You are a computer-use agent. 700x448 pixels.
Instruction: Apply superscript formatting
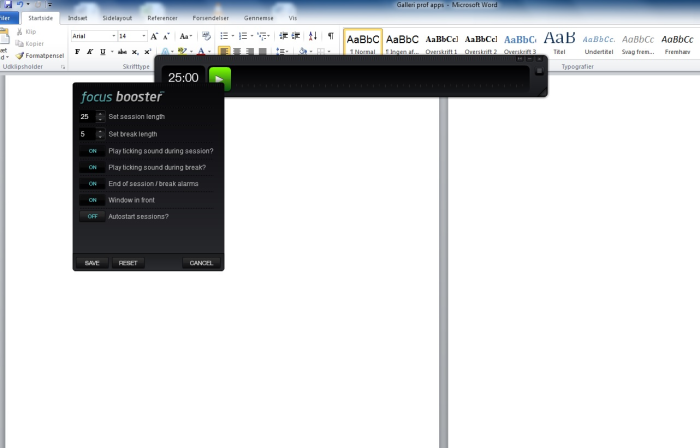[x=148, y=52]
